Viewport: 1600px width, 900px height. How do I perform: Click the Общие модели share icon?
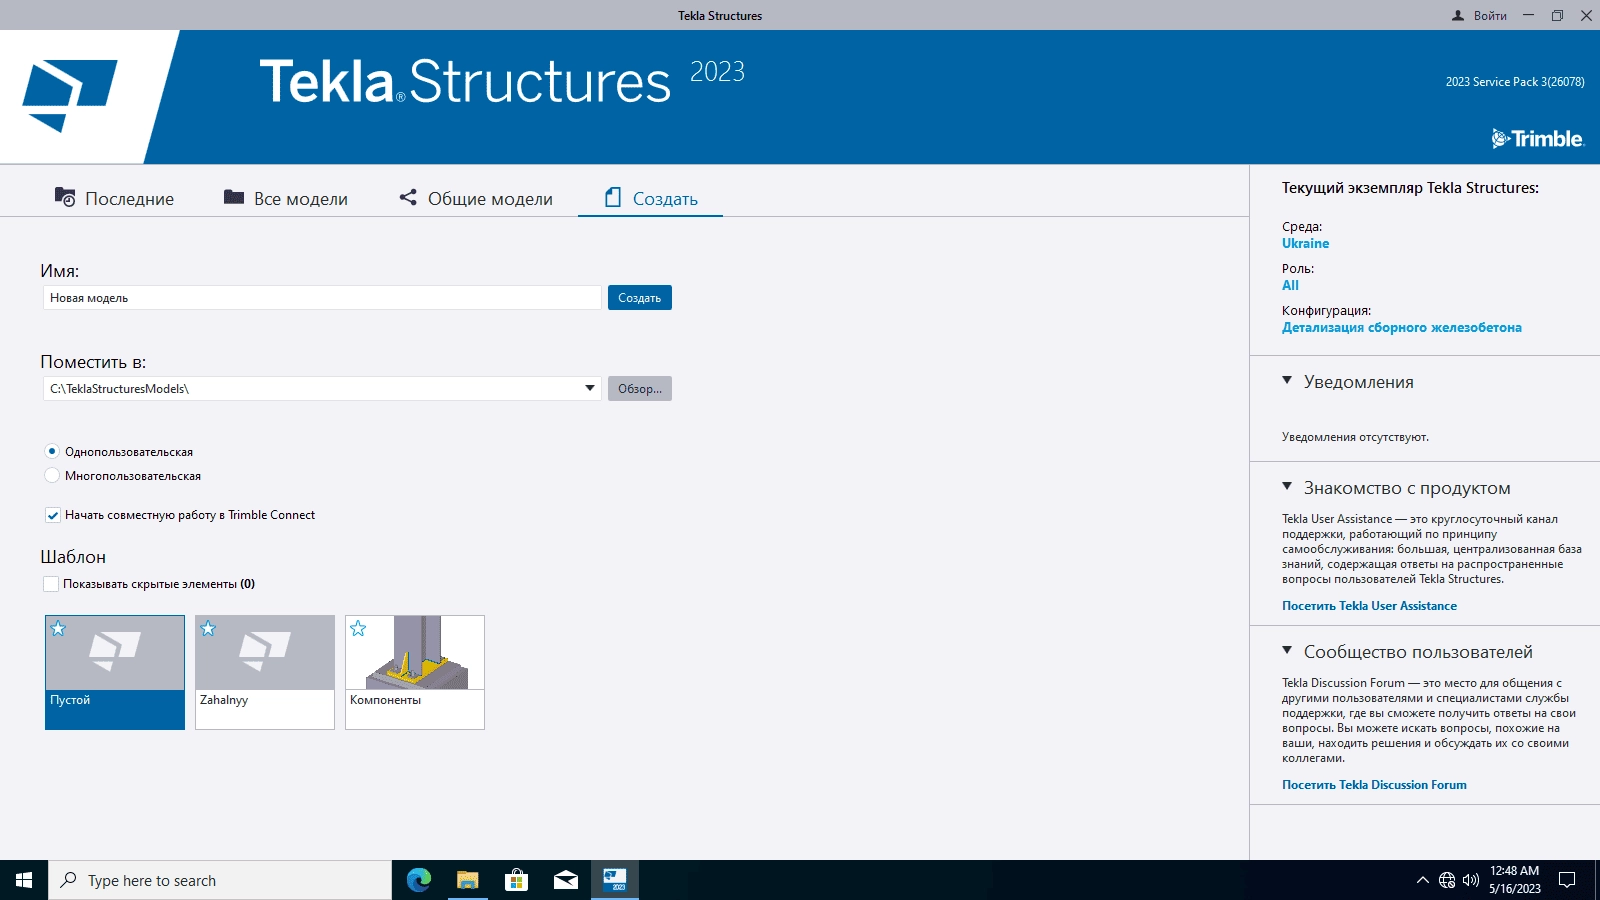click(408, 197)
